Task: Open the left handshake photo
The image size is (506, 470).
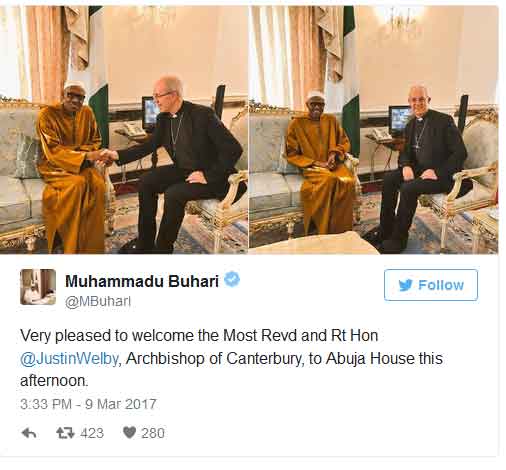Action: coord(124,130)
